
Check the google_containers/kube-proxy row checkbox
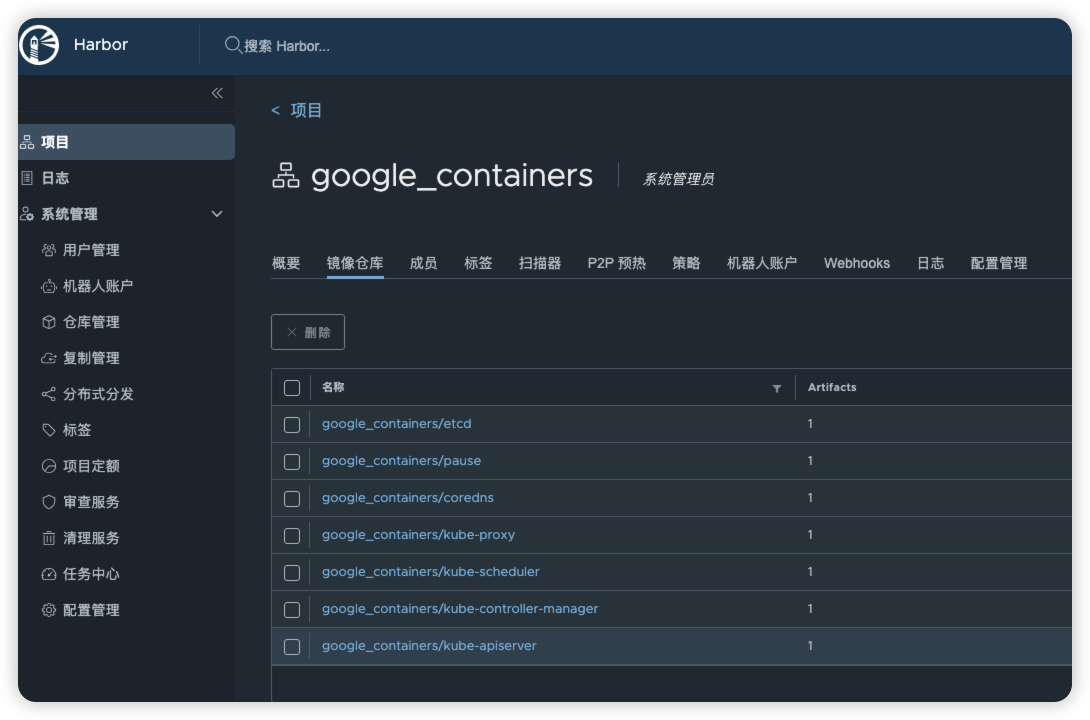click(292, 536)
